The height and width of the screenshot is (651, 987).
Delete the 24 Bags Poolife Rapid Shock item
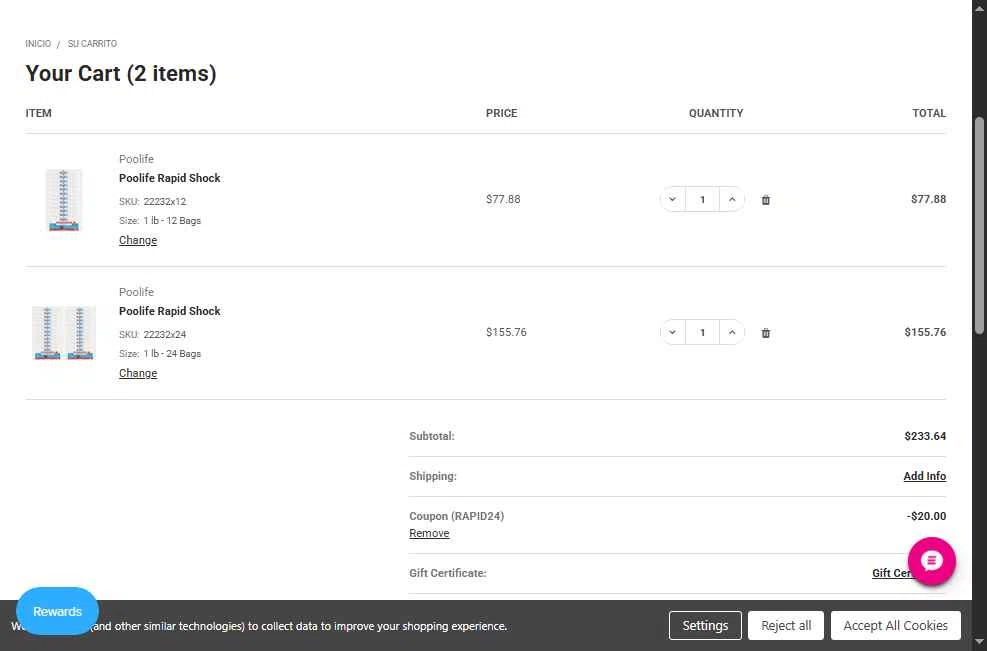(765, 333)
